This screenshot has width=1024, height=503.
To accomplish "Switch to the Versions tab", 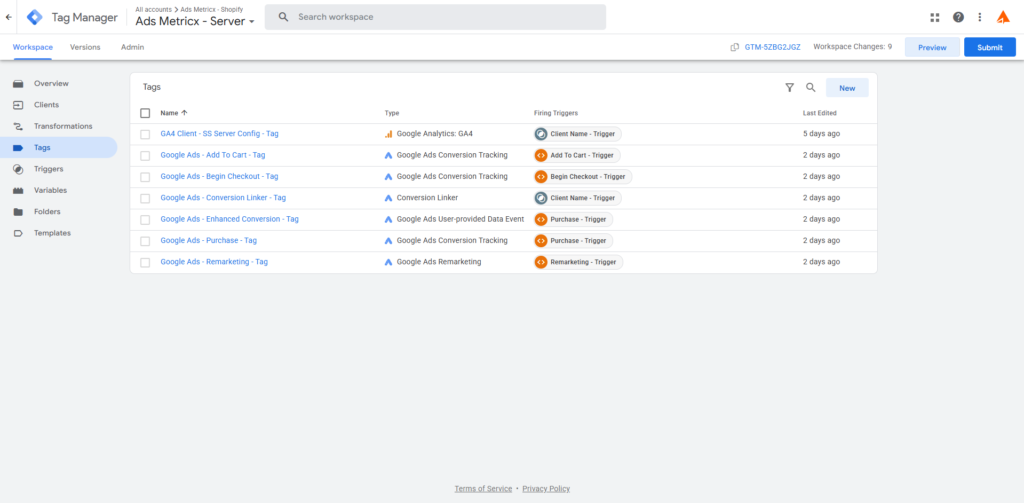I will tap(86, 47).
